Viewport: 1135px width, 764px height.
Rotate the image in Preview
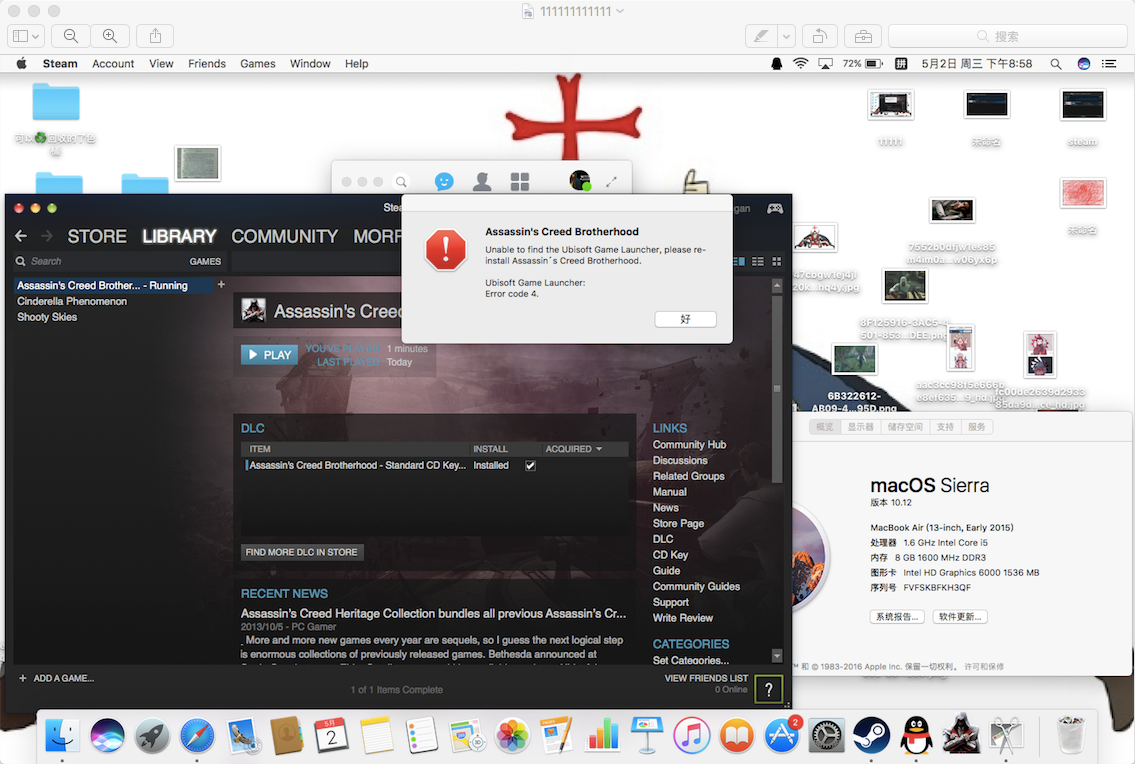click(819, 35)
